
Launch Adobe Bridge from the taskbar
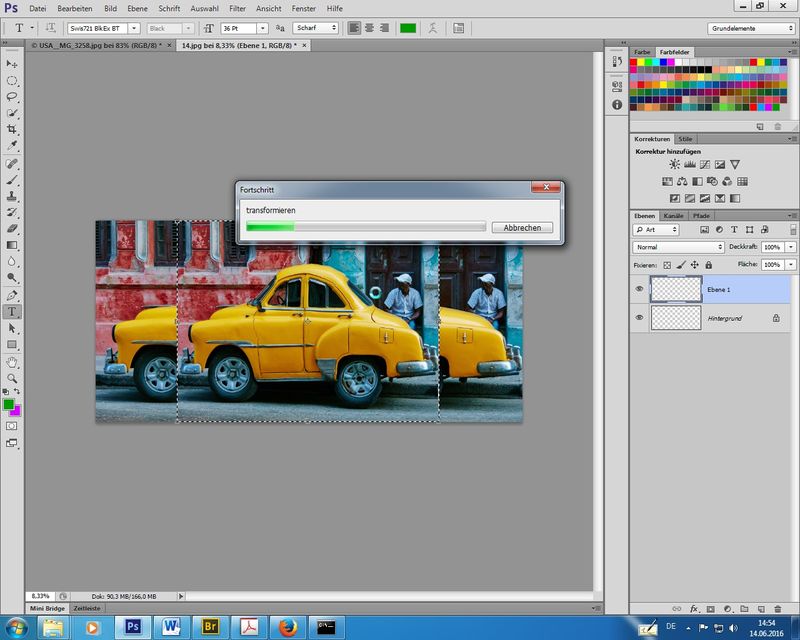tap(211, 626)
